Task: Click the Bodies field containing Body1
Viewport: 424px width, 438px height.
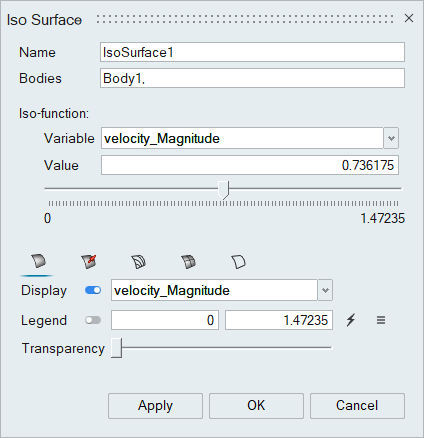Action: pyautogui.click(x=252, y=78)
